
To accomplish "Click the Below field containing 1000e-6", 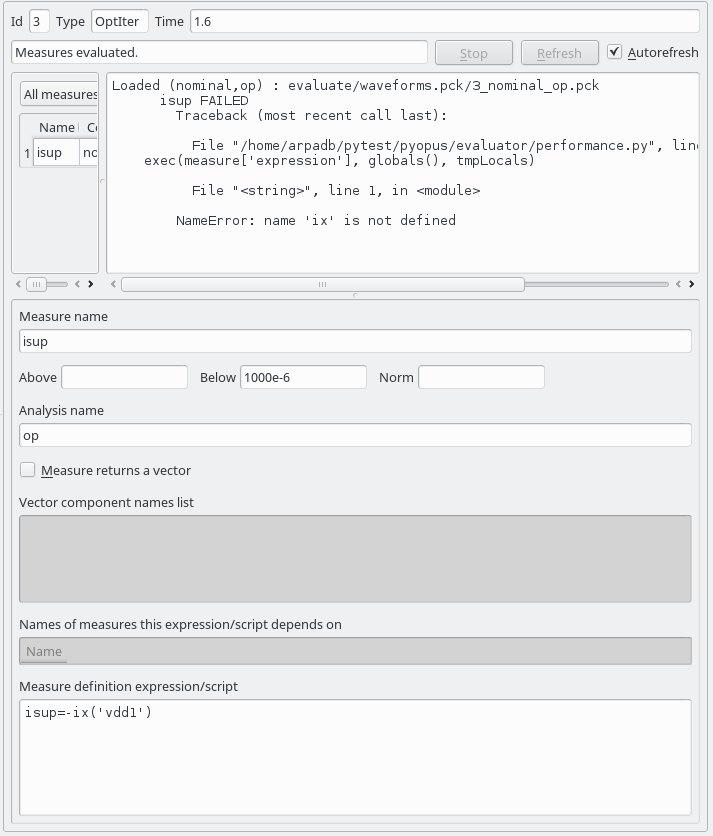I will [x=303, y=377].
